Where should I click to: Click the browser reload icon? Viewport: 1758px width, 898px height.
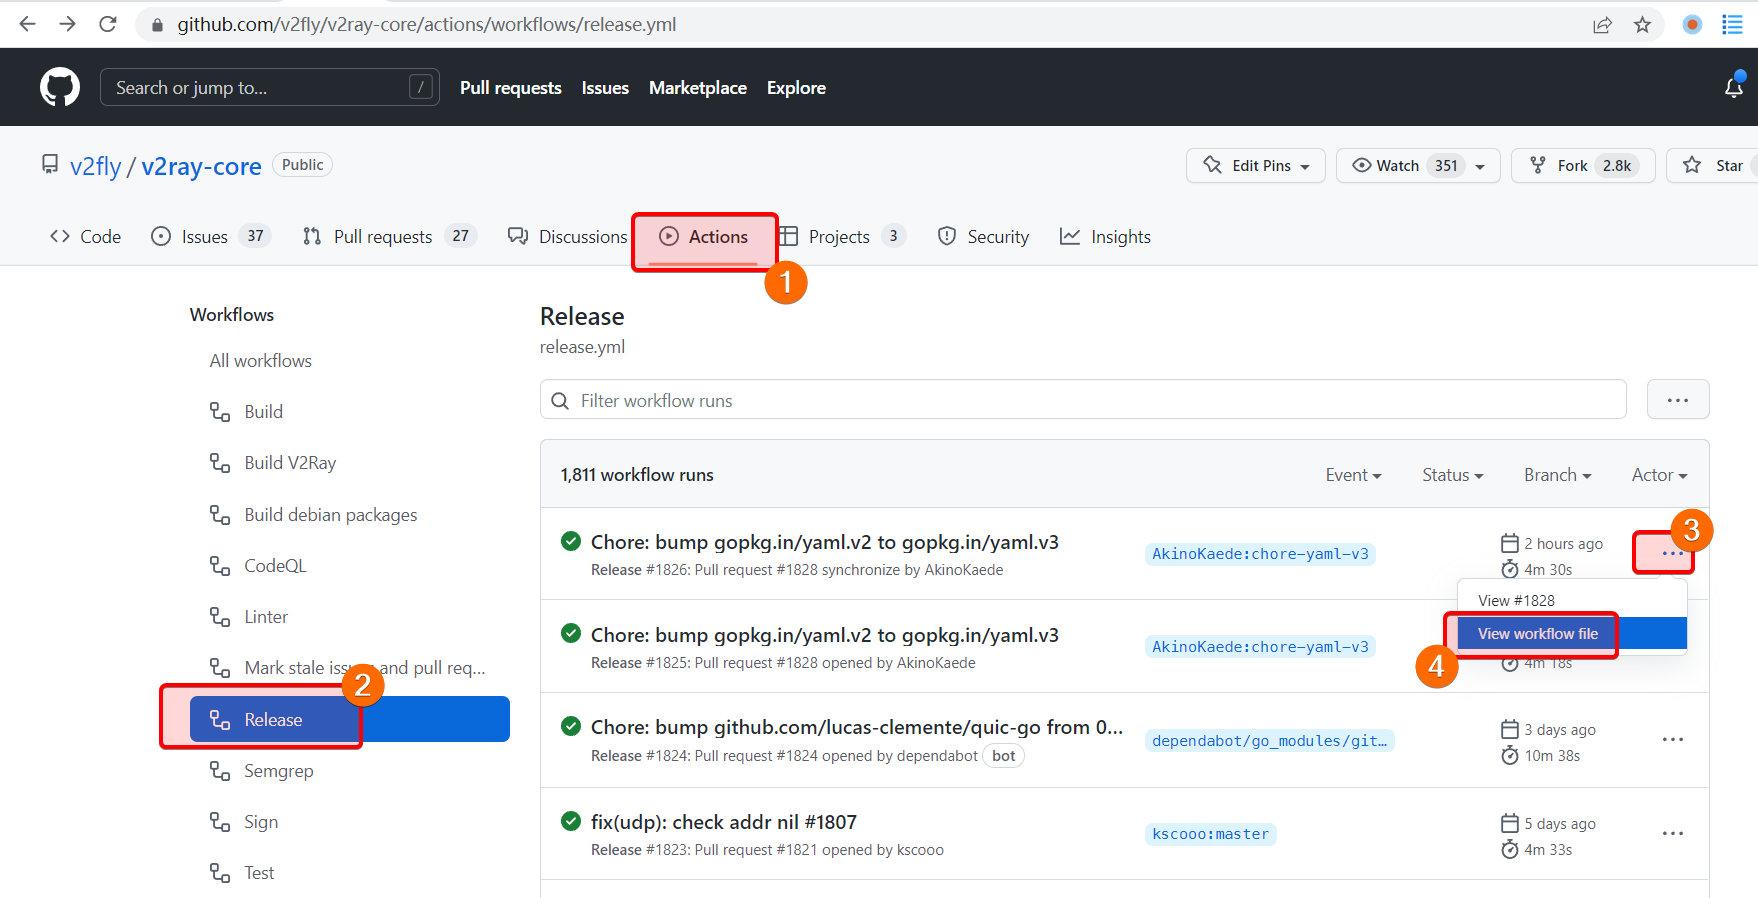pyautogui.click(x=108, y=24)
